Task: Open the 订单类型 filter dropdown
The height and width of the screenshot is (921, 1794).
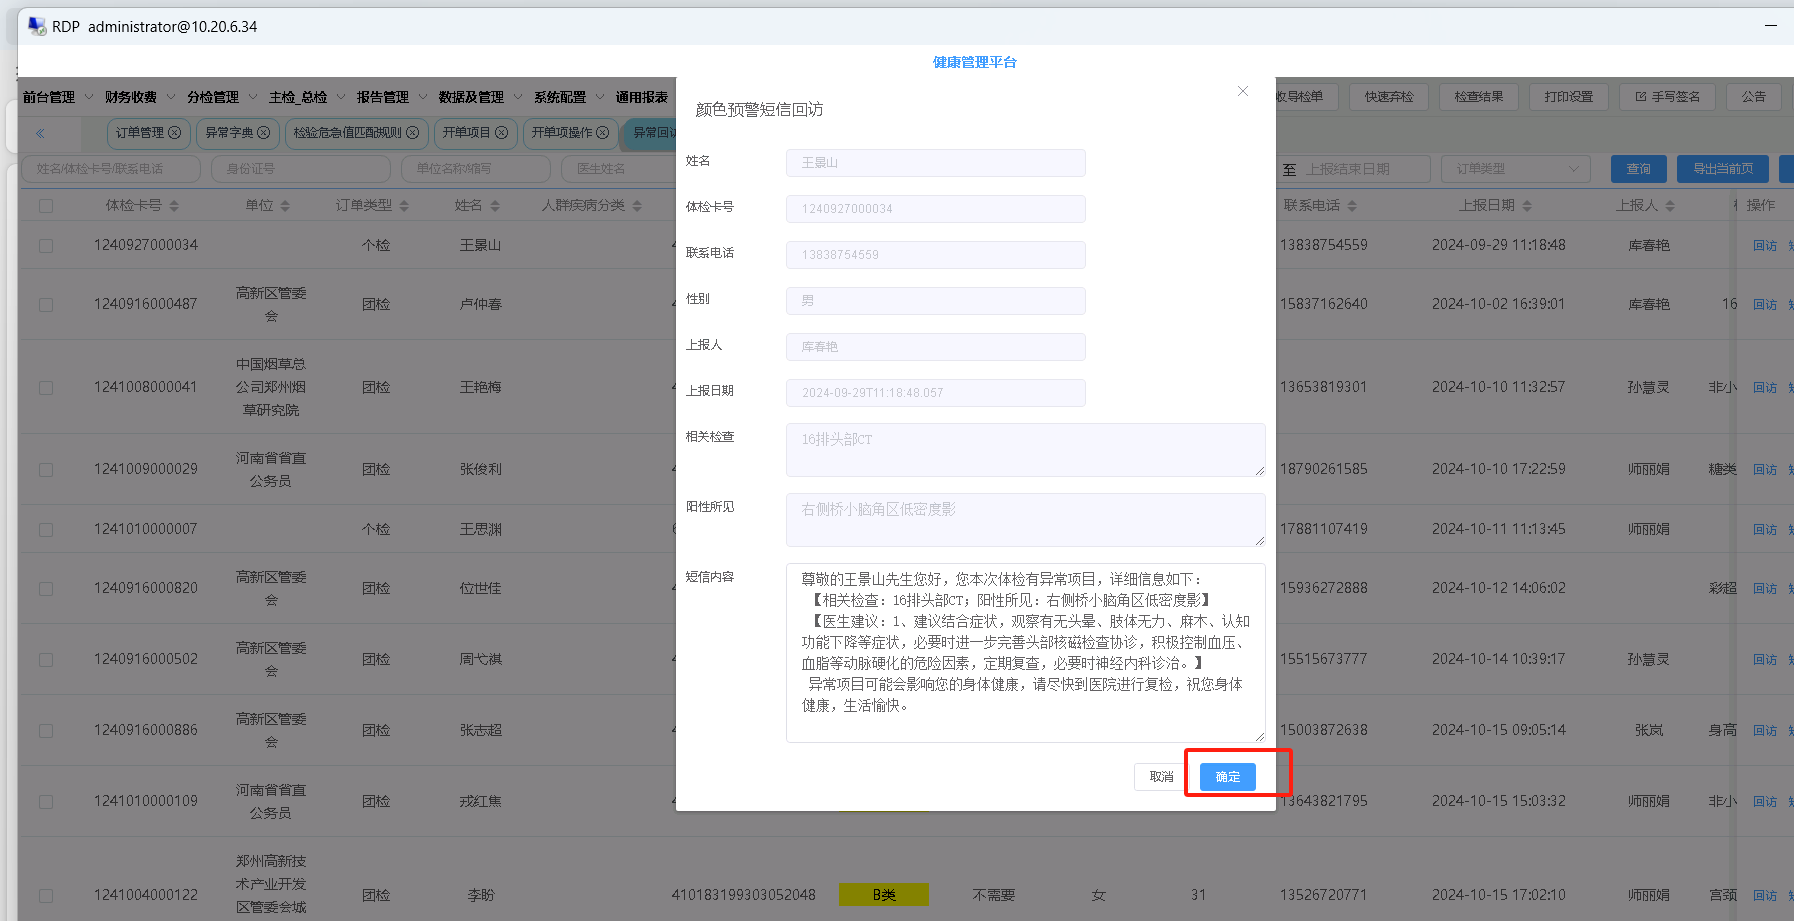Action: 1515,169
